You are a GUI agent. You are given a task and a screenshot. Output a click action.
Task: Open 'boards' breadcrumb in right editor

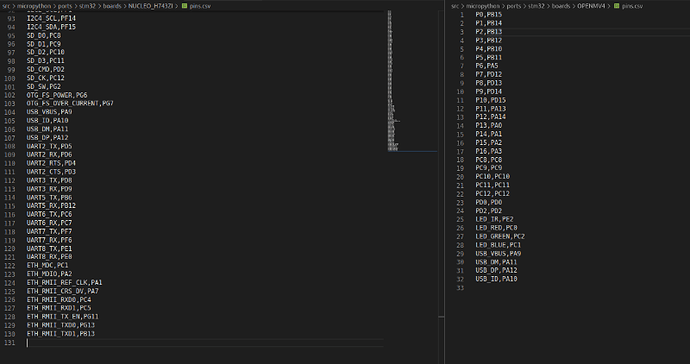pos(561,6)
